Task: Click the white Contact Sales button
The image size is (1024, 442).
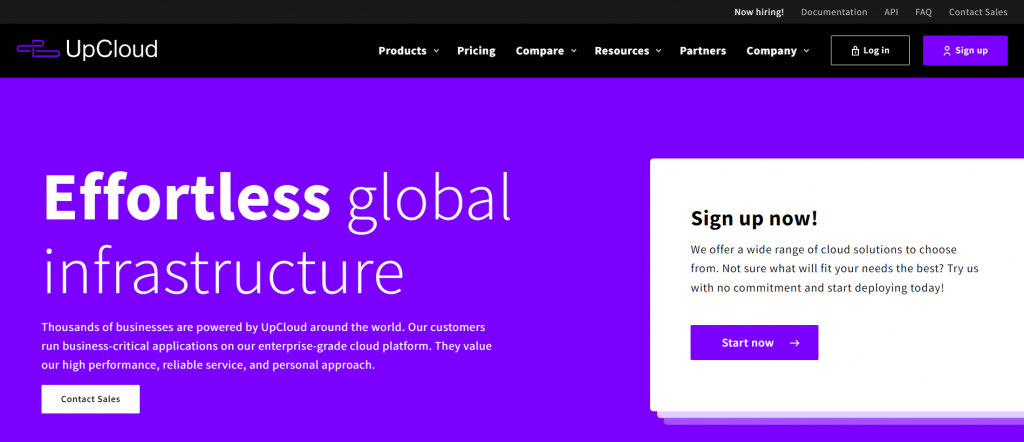Action: click(x=91, y=399)
